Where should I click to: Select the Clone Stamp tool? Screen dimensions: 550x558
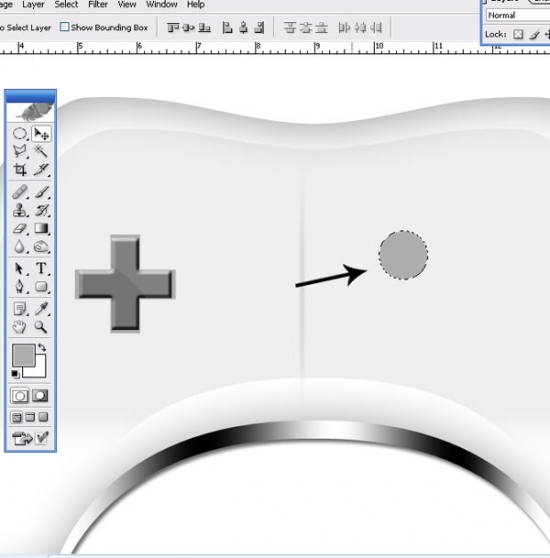pos(20,210)
